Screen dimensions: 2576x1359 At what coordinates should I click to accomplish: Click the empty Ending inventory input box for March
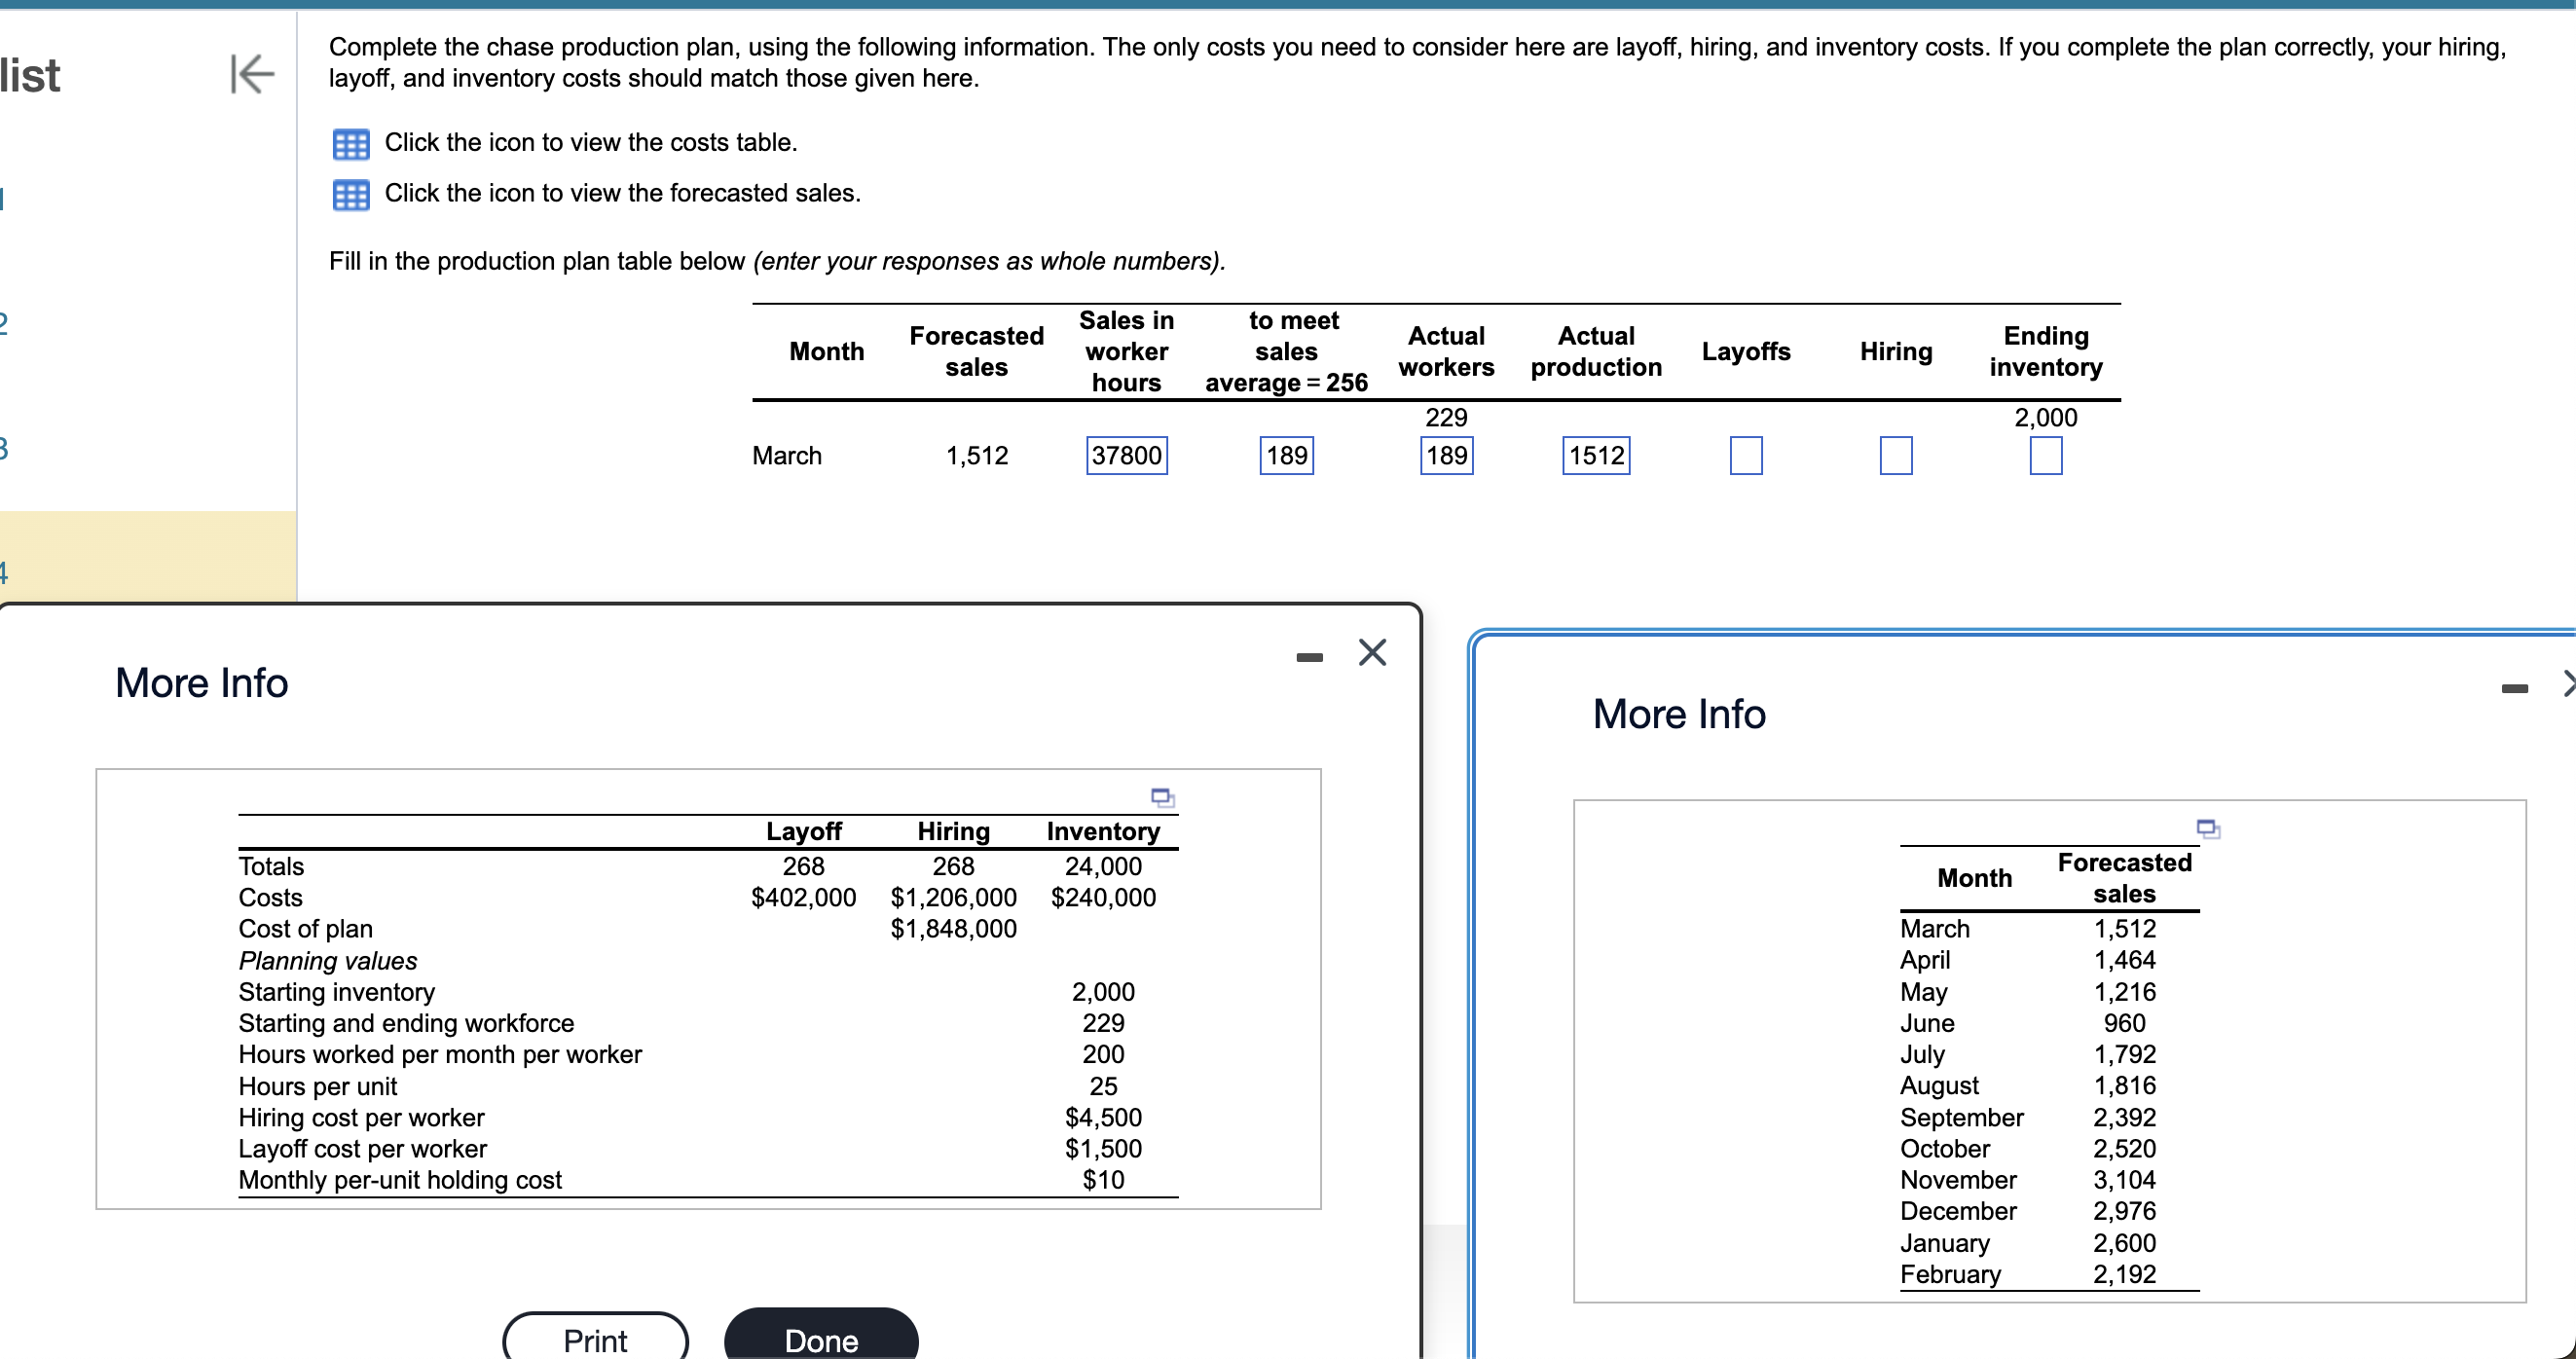(2044, 455)
